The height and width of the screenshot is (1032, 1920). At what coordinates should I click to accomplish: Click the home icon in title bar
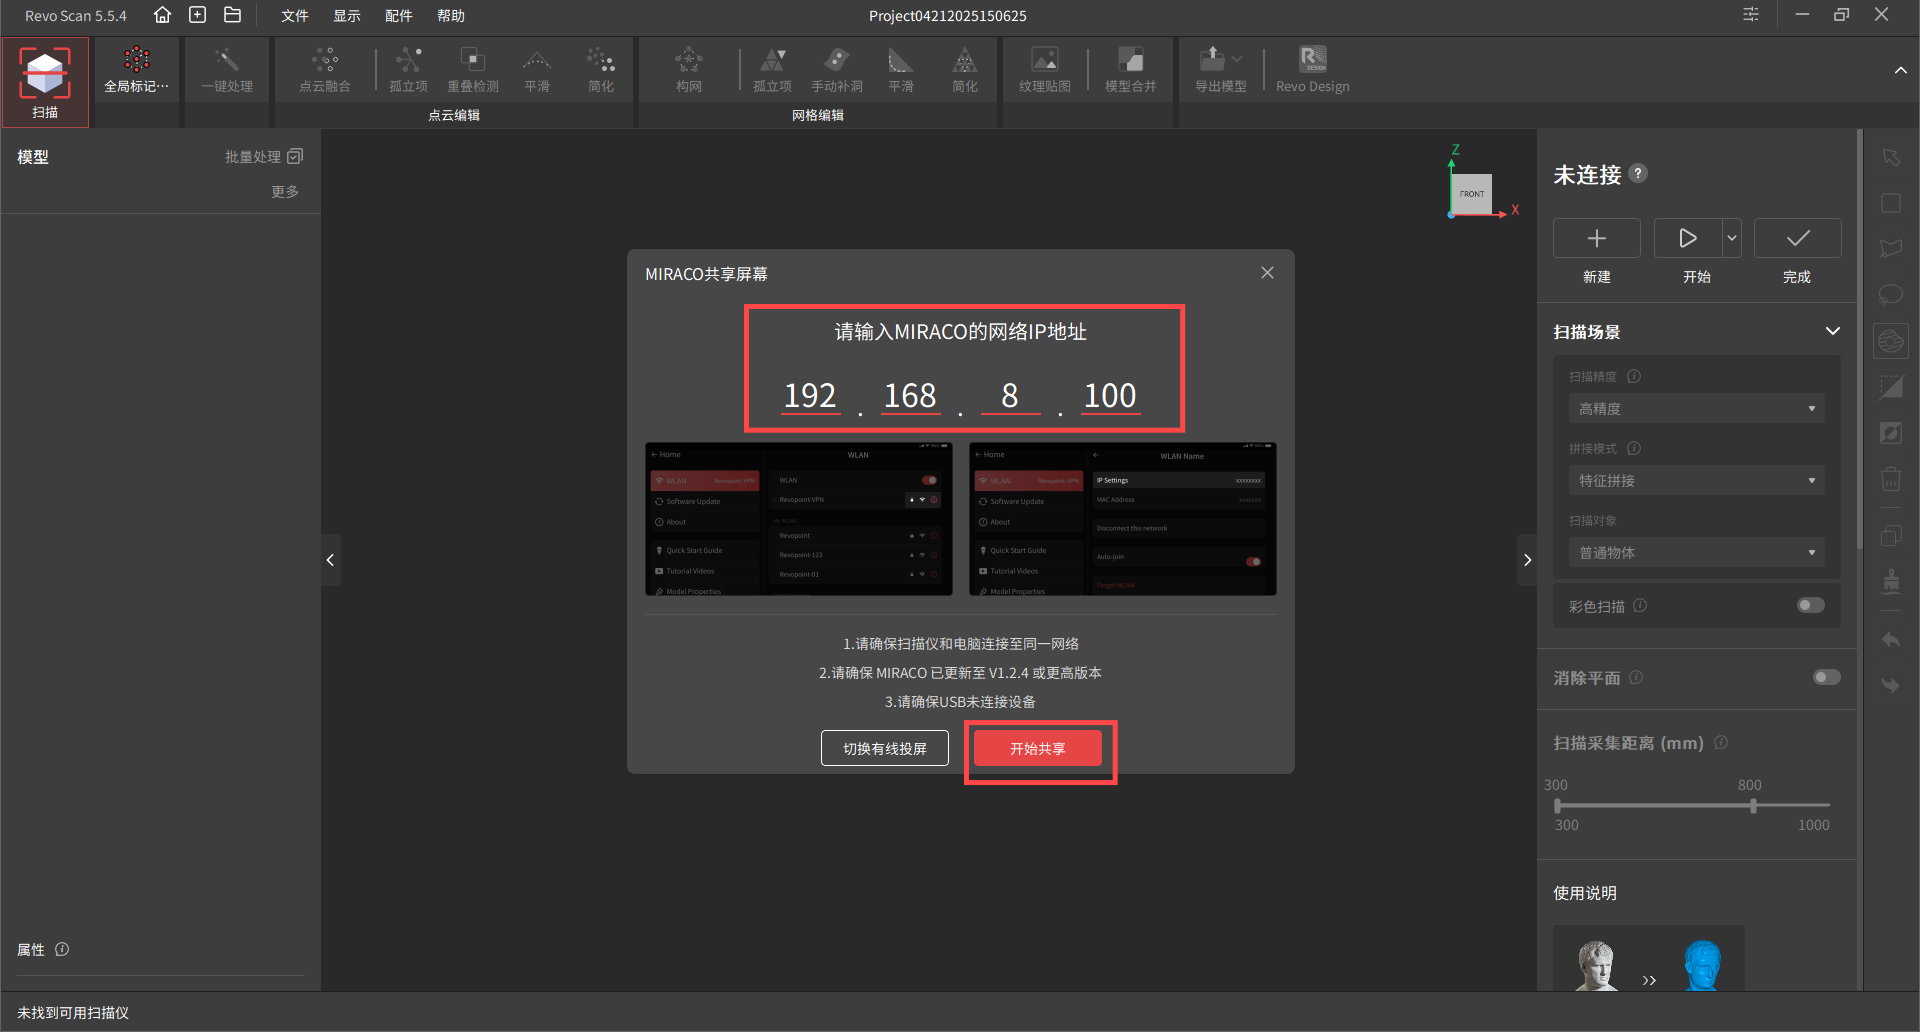pos(162,15)
